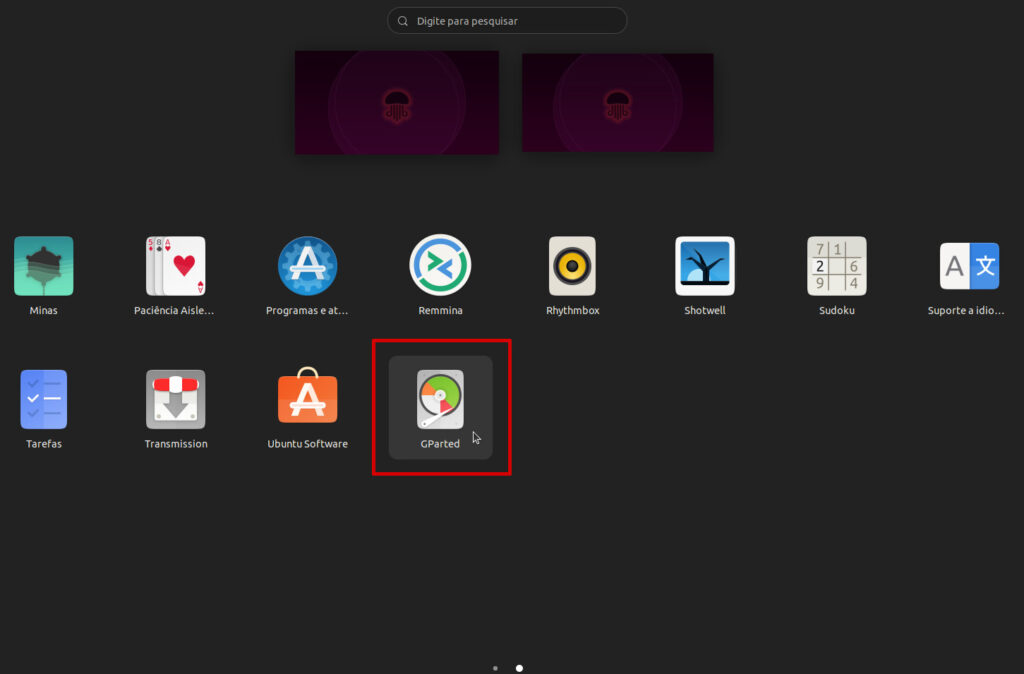The width and height of the screenshot is (1024, 674).
Task: Click the "Shotwell" label text
Action: 705,310
